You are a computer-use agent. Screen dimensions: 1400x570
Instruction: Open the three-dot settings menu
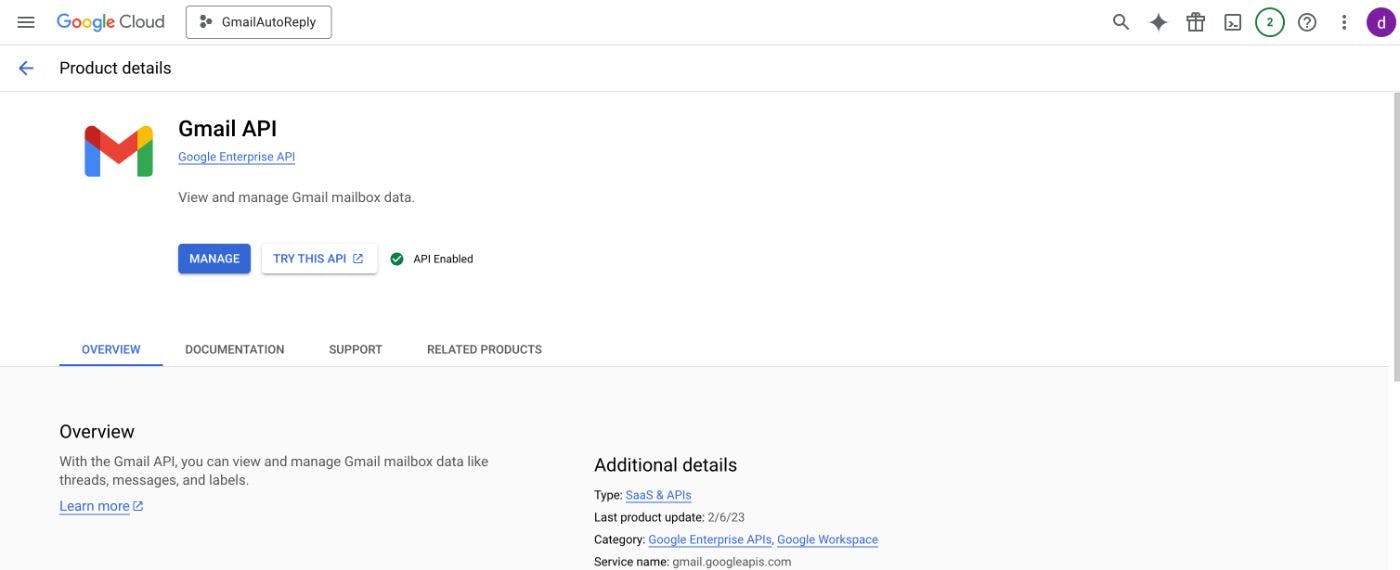click(x=1344, y=22)
